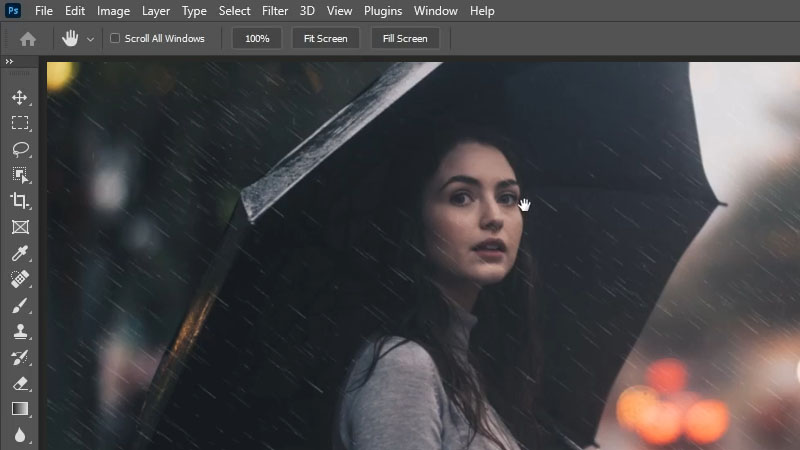Select the History Brush tool
This screenshot has height=450, width=800.
click(20, 357)
